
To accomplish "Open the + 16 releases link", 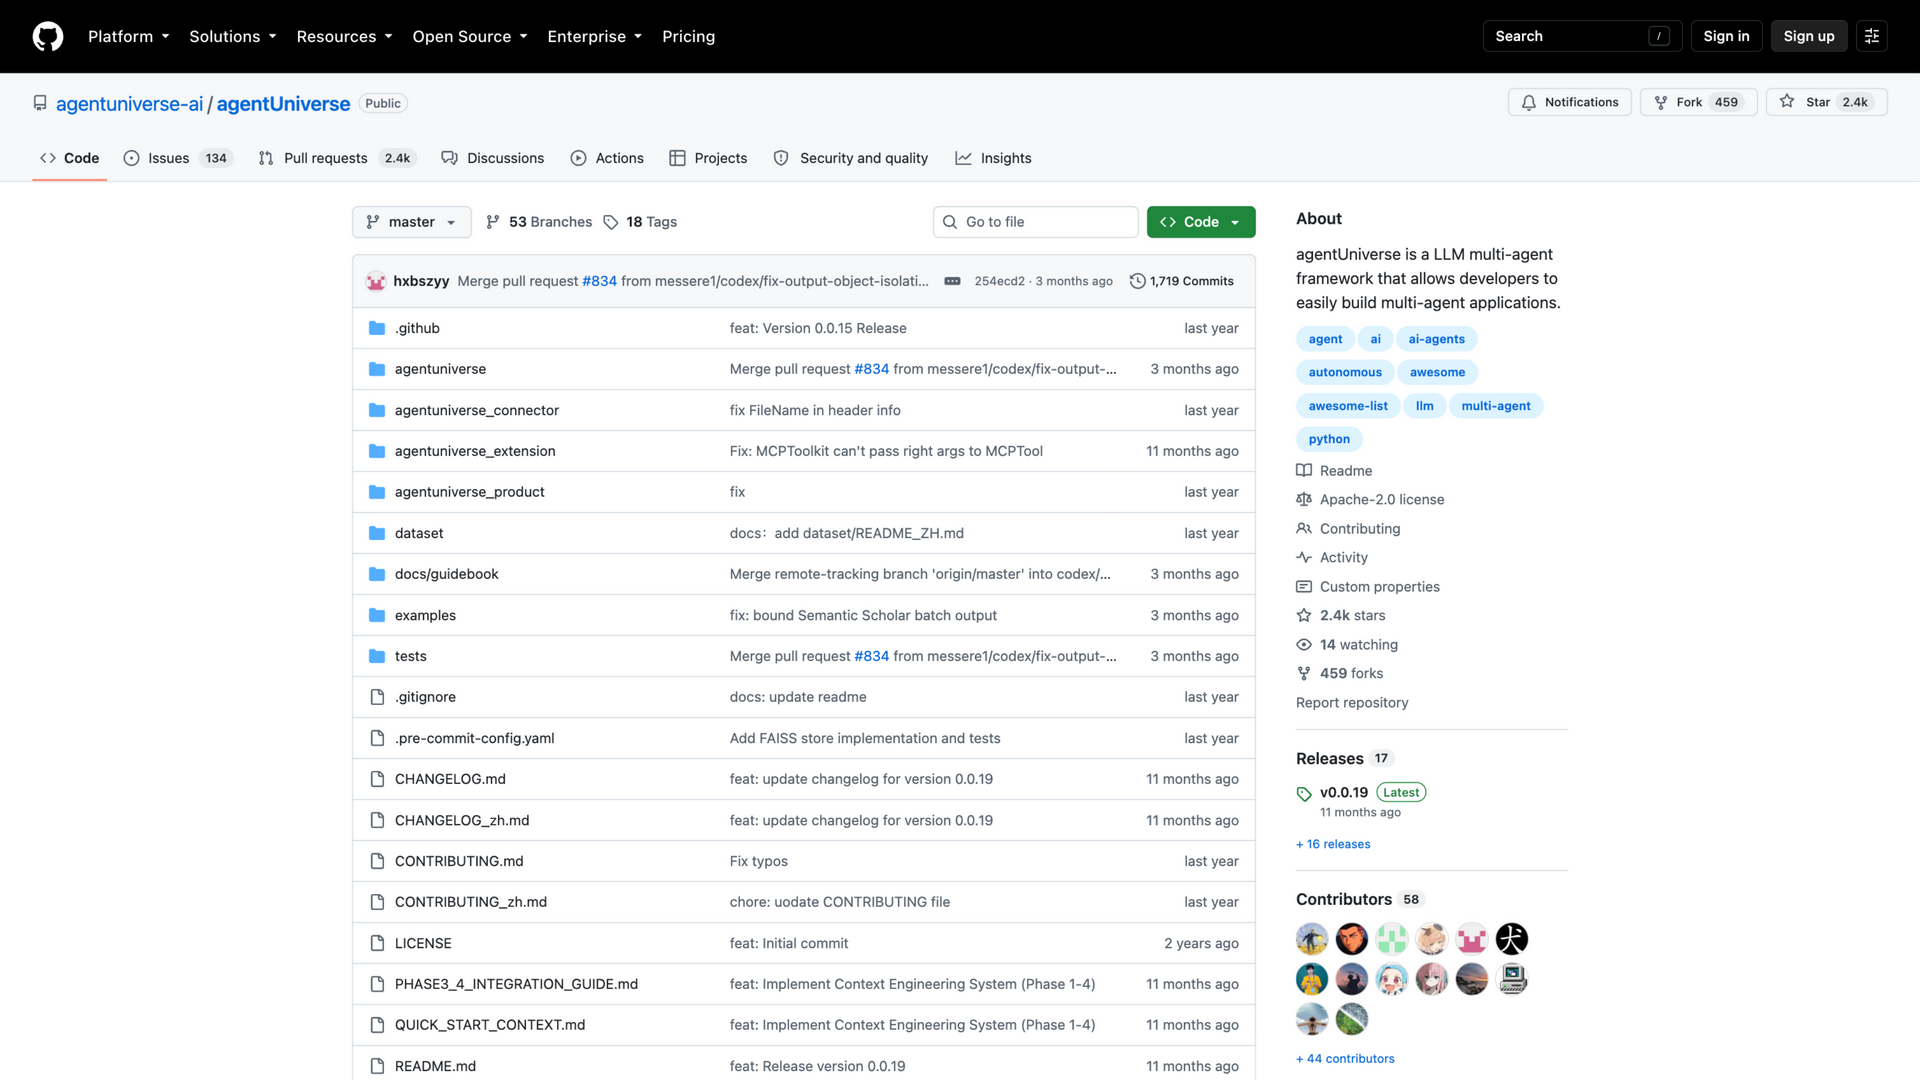I will (1333, 844).
